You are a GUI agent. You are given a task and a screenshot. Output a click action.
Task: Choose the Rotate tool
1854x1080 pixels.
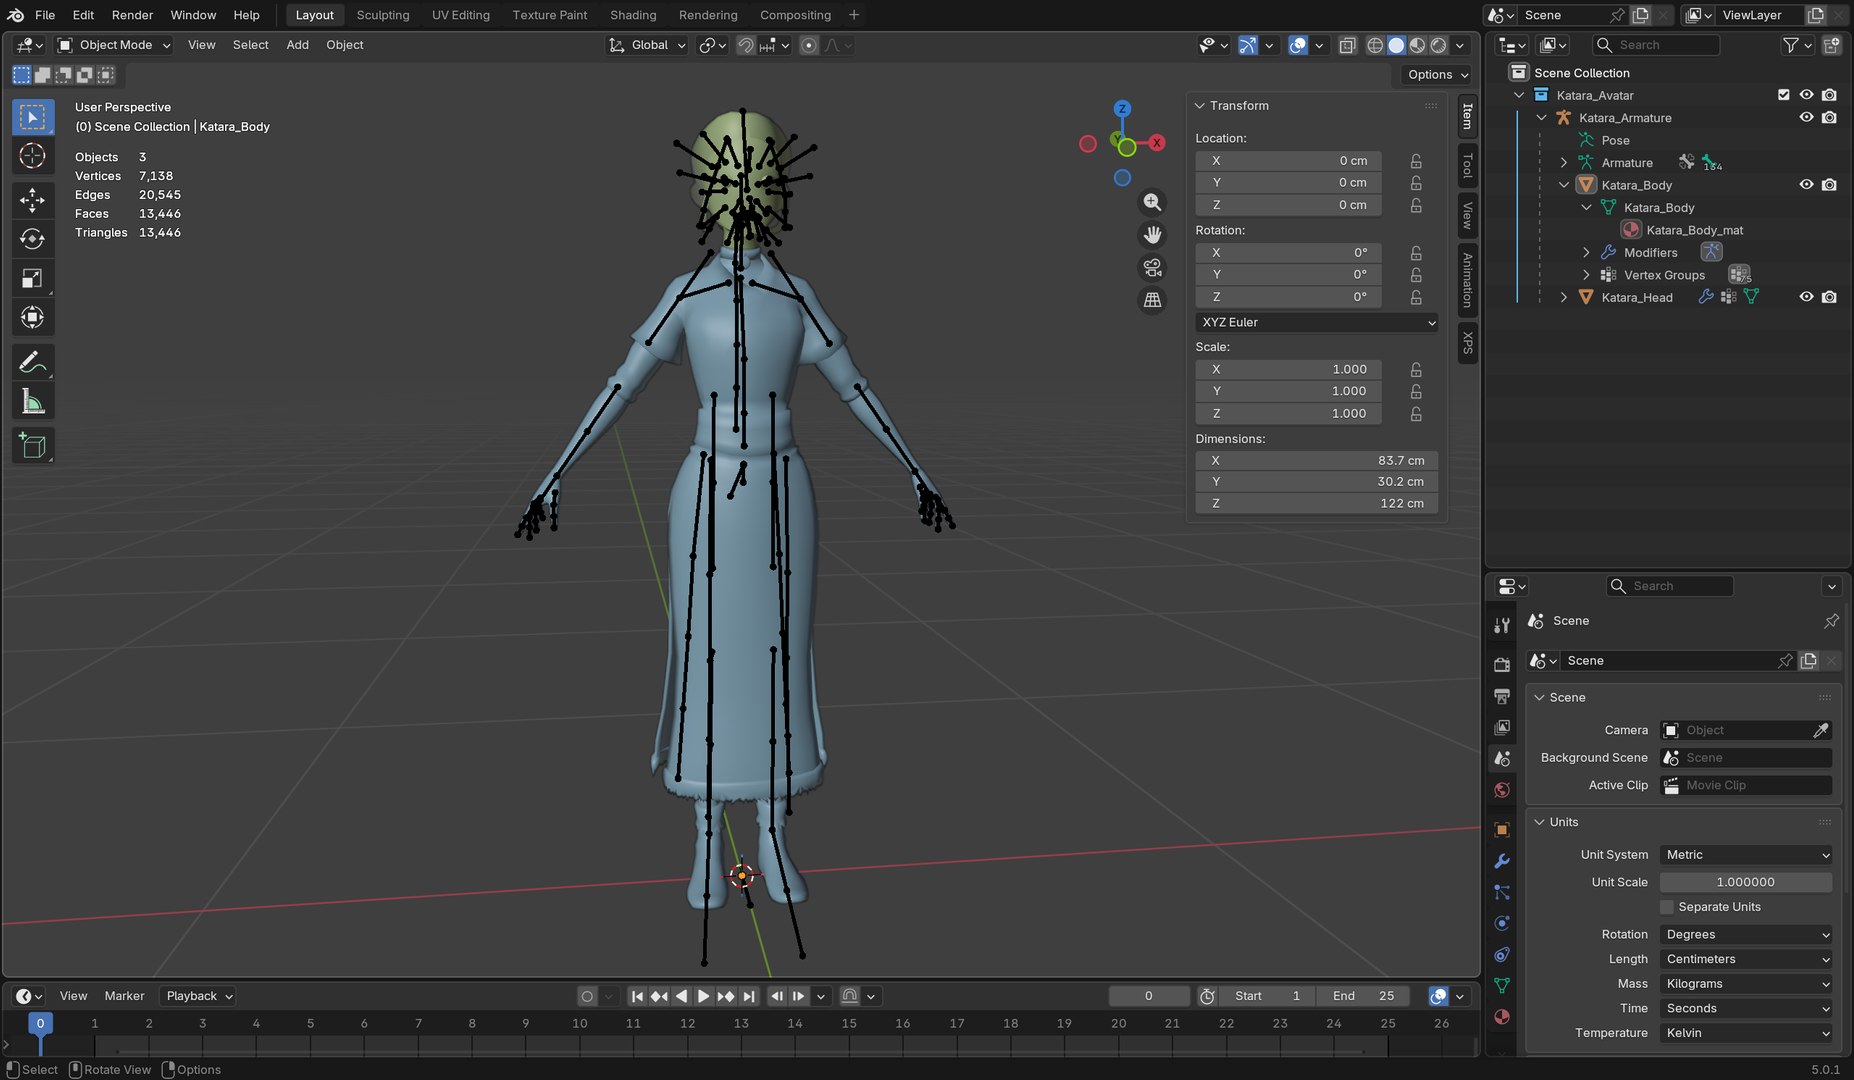pyautogui.click(x=32, y=239)
